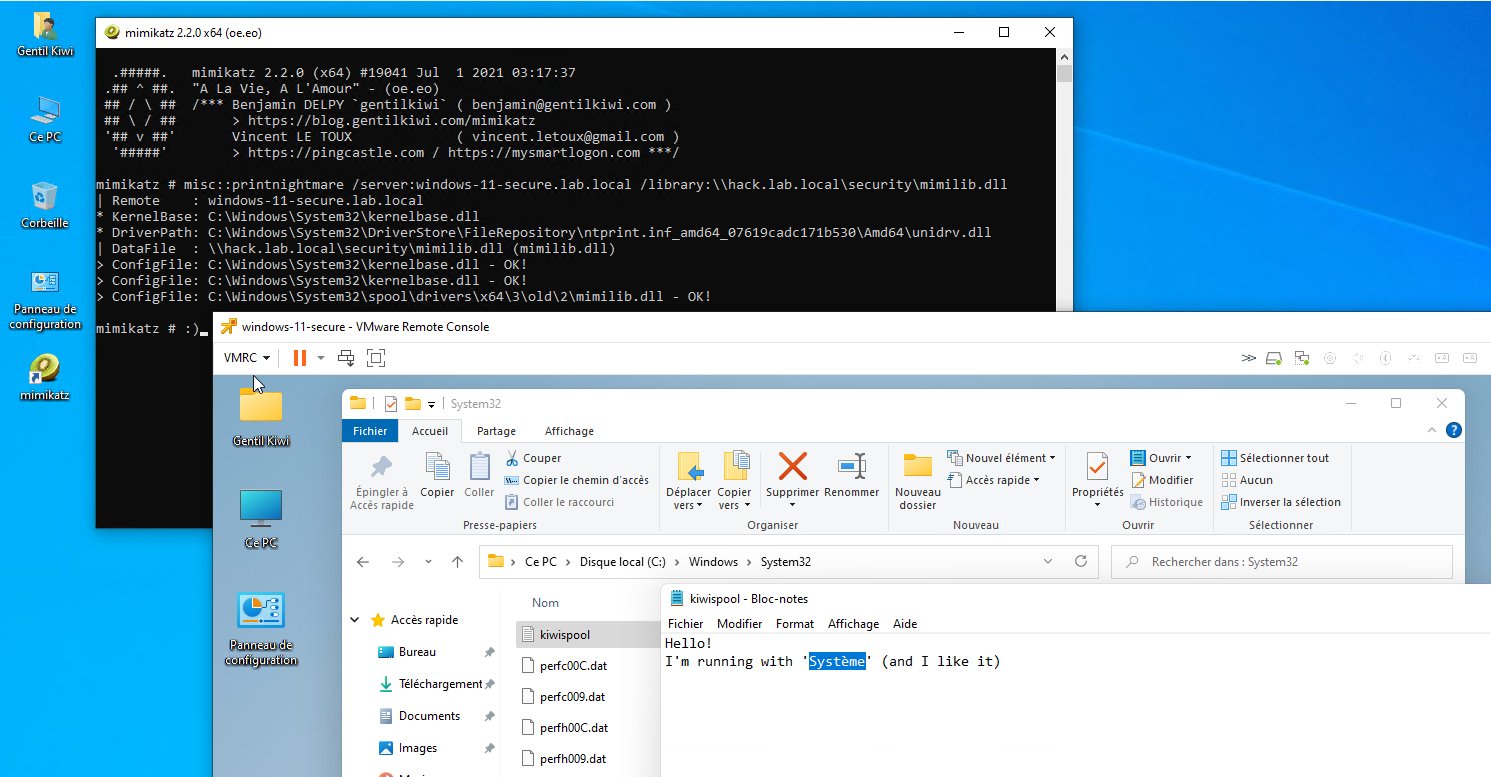Image resolution: width=1491 pixels, height=777 pixels.
Task: Click the network adapter device icon in VMRC
Action: tap(1302, 357)
